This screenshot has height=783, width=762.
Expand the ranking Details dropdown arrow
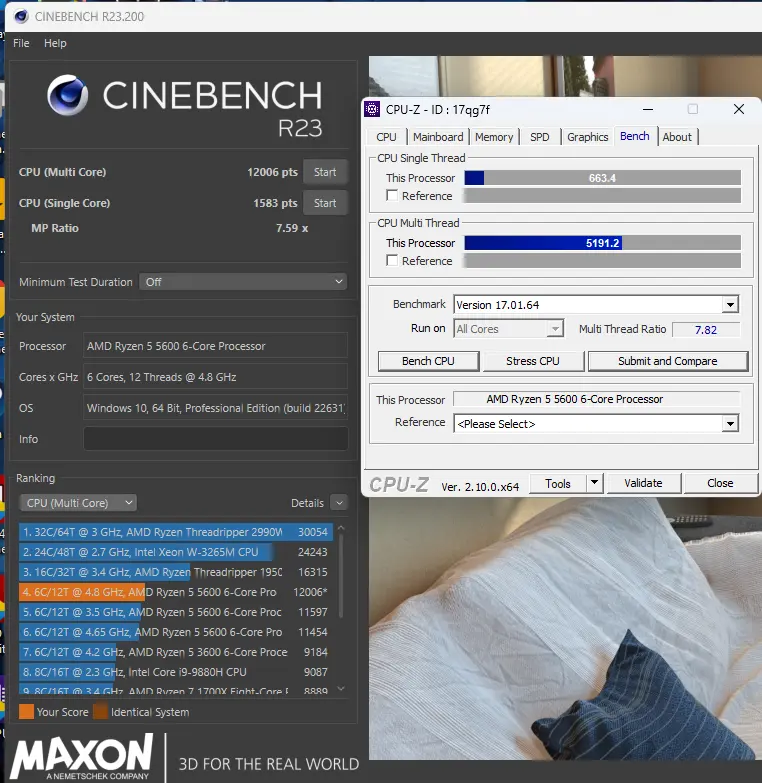tap(340, 503)
